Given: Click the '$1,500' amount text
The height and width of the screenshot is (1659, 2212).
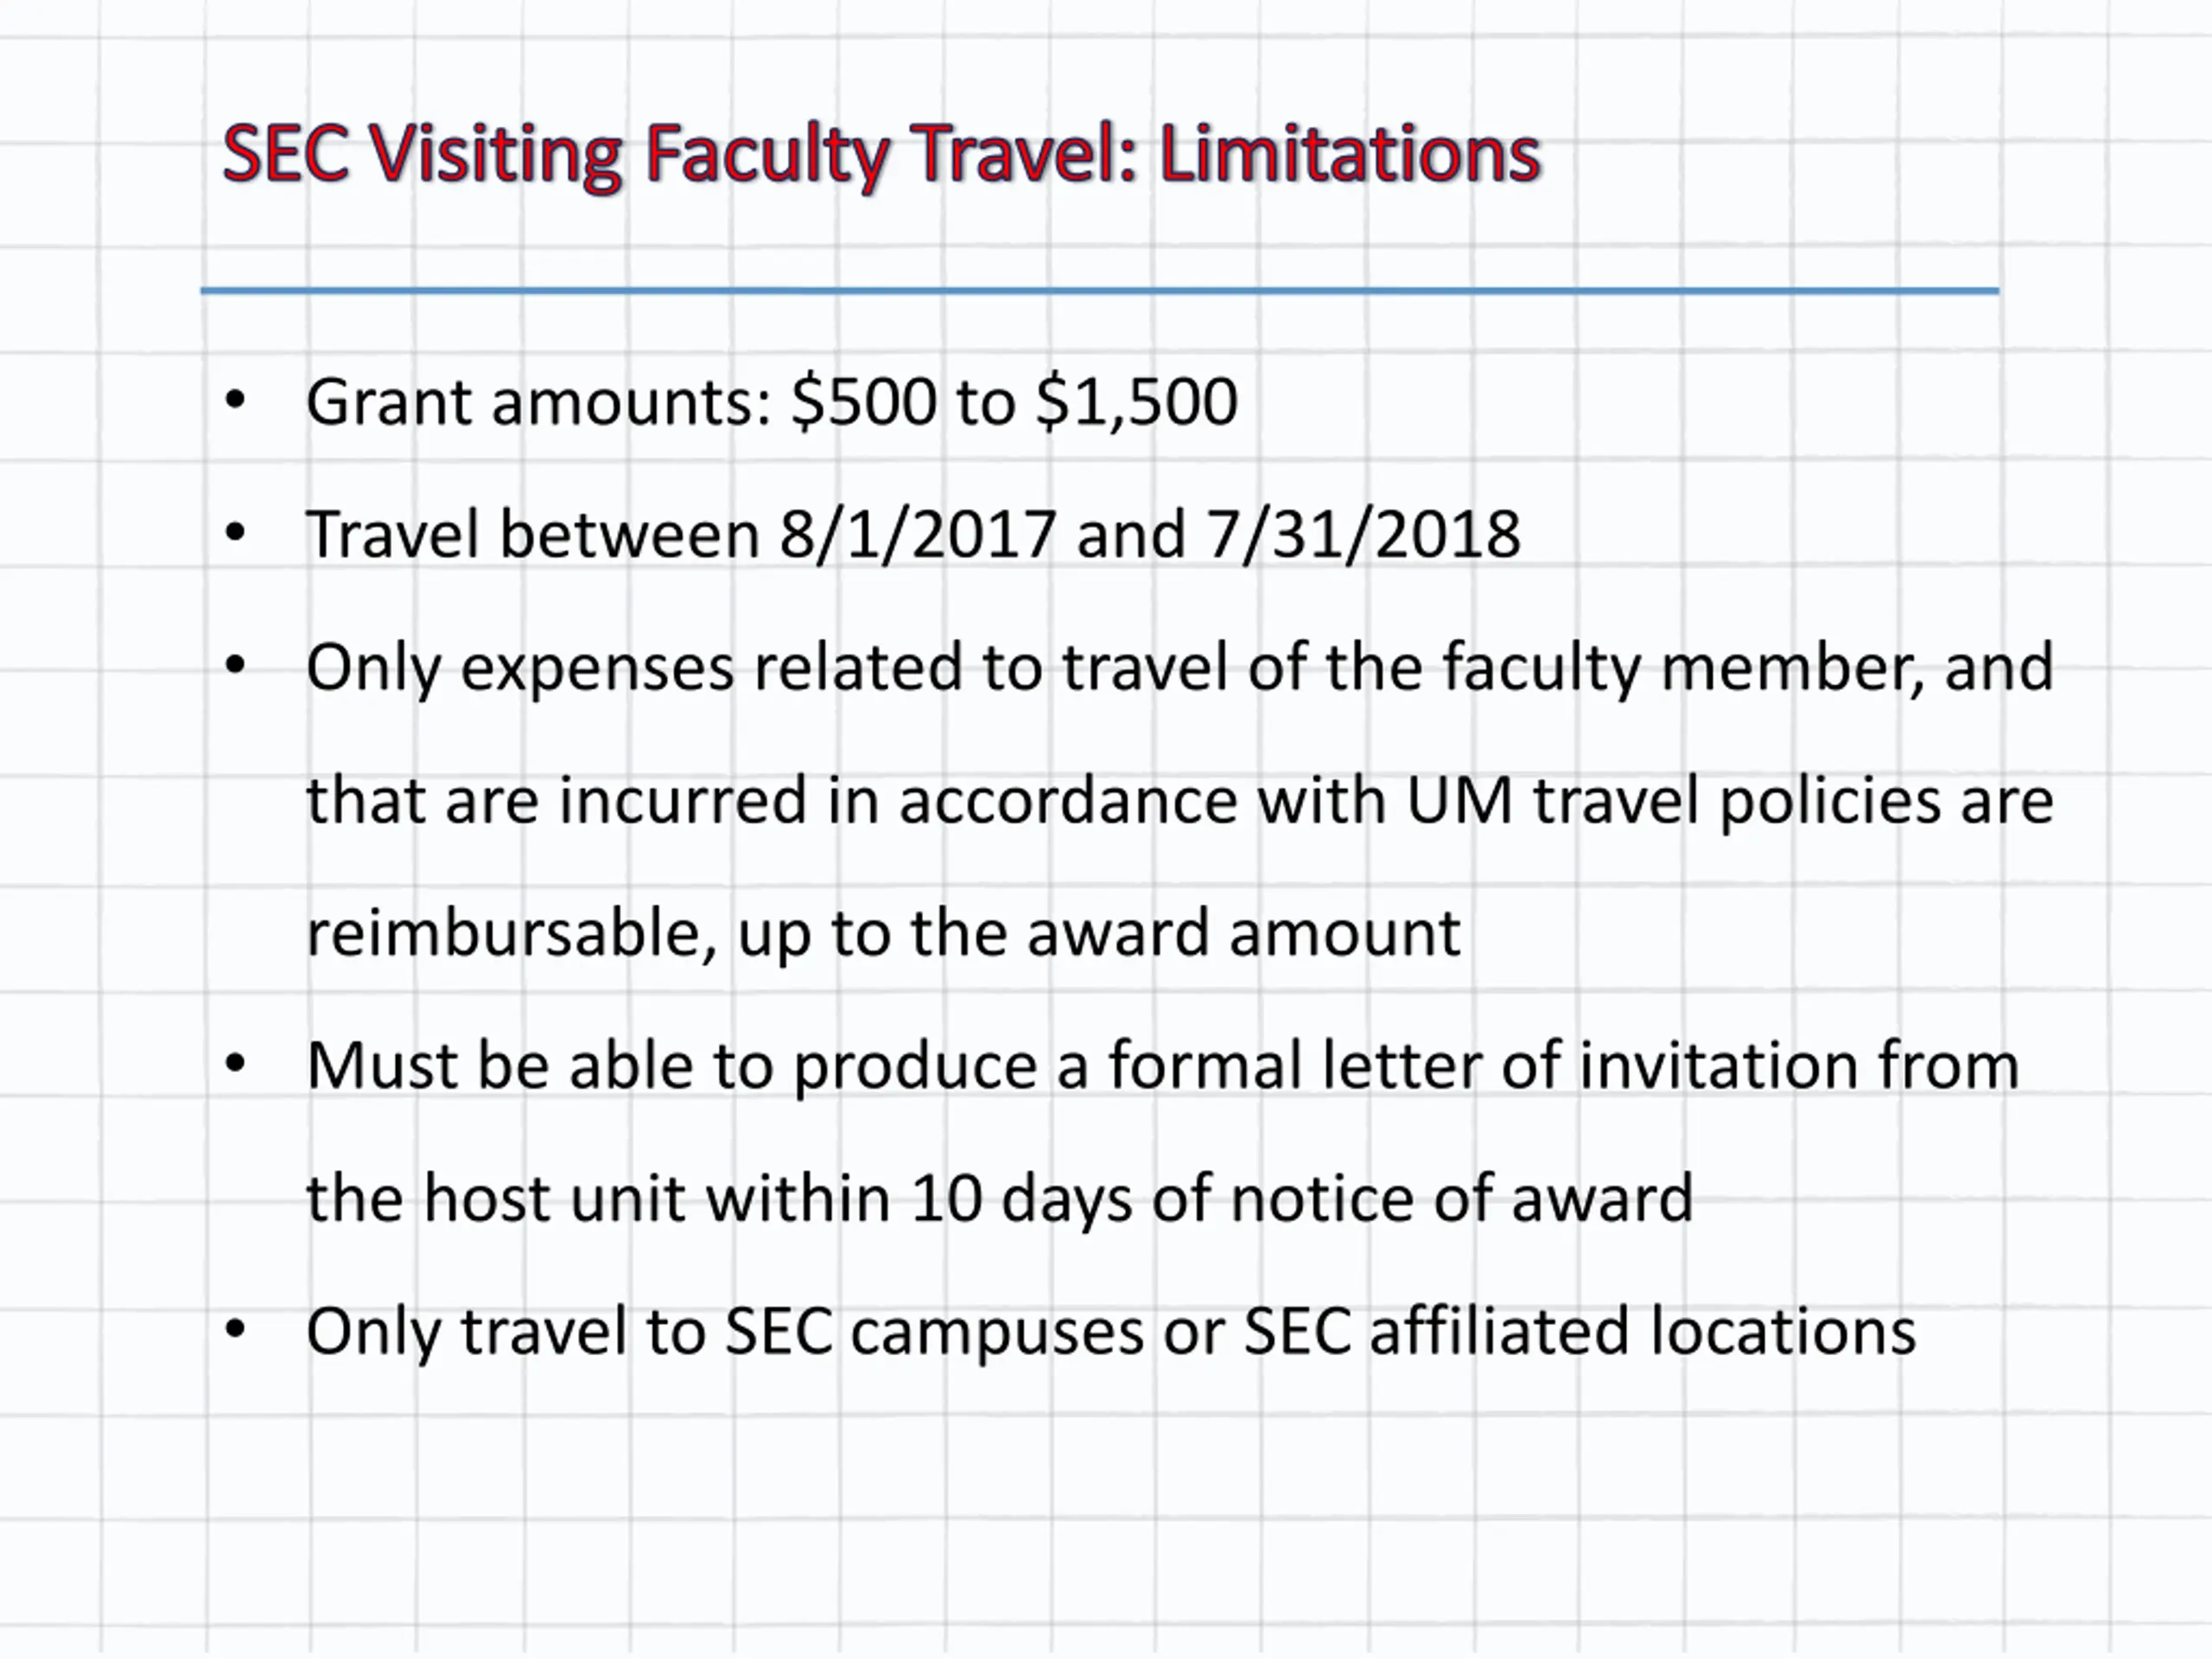Looking at the screenshot, I should click(1136, 402).
